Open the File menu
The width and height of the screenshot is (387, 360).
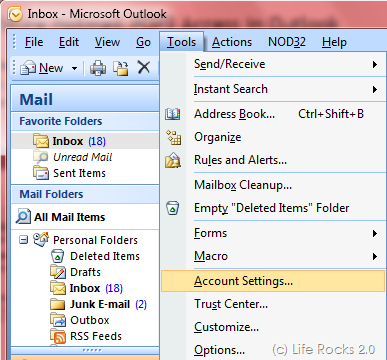[34, 42]
